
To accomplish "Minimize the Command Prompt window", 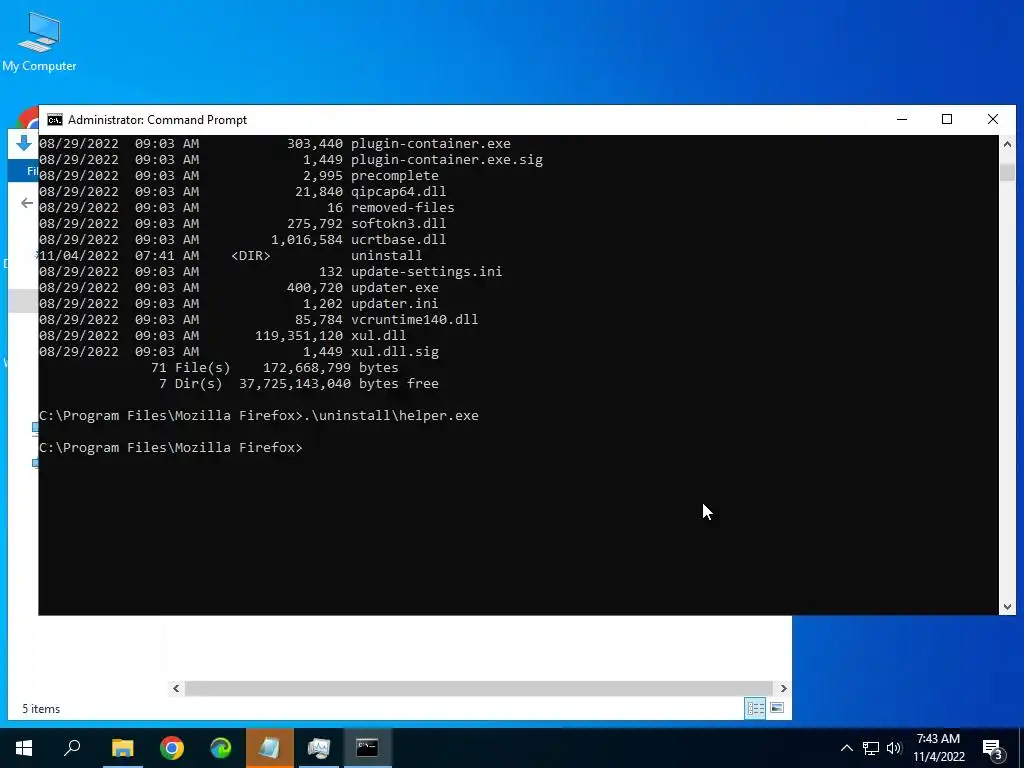I will click(x=902, y=120).
